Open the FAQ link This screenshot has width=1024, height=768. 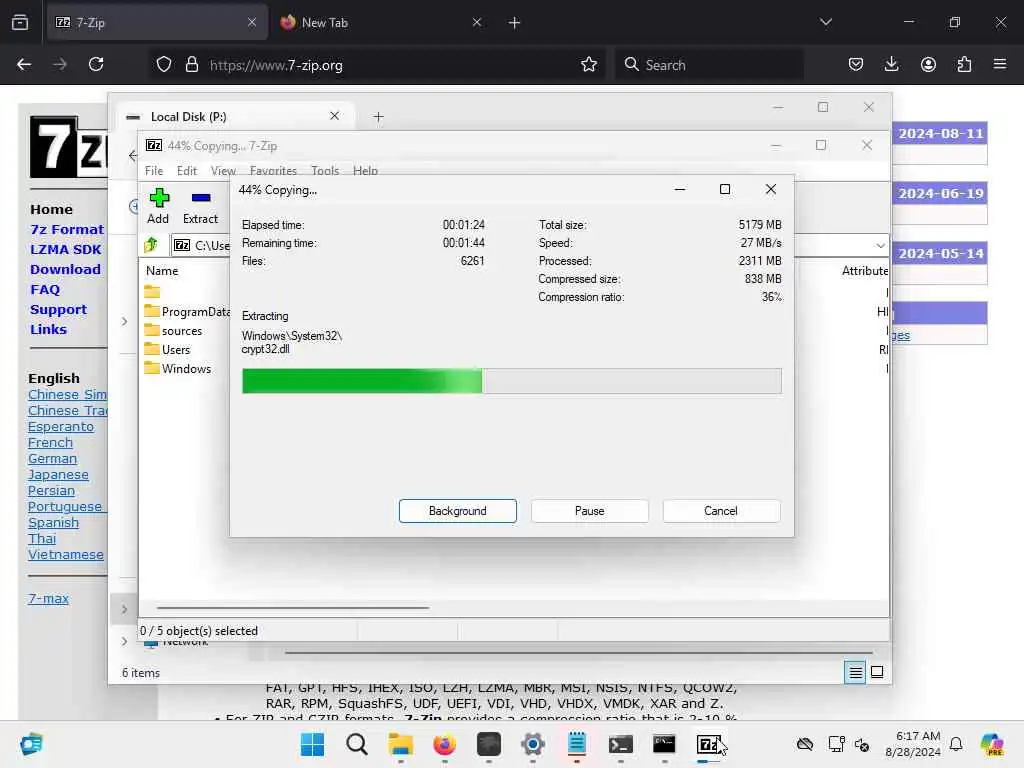pos(44,289)
